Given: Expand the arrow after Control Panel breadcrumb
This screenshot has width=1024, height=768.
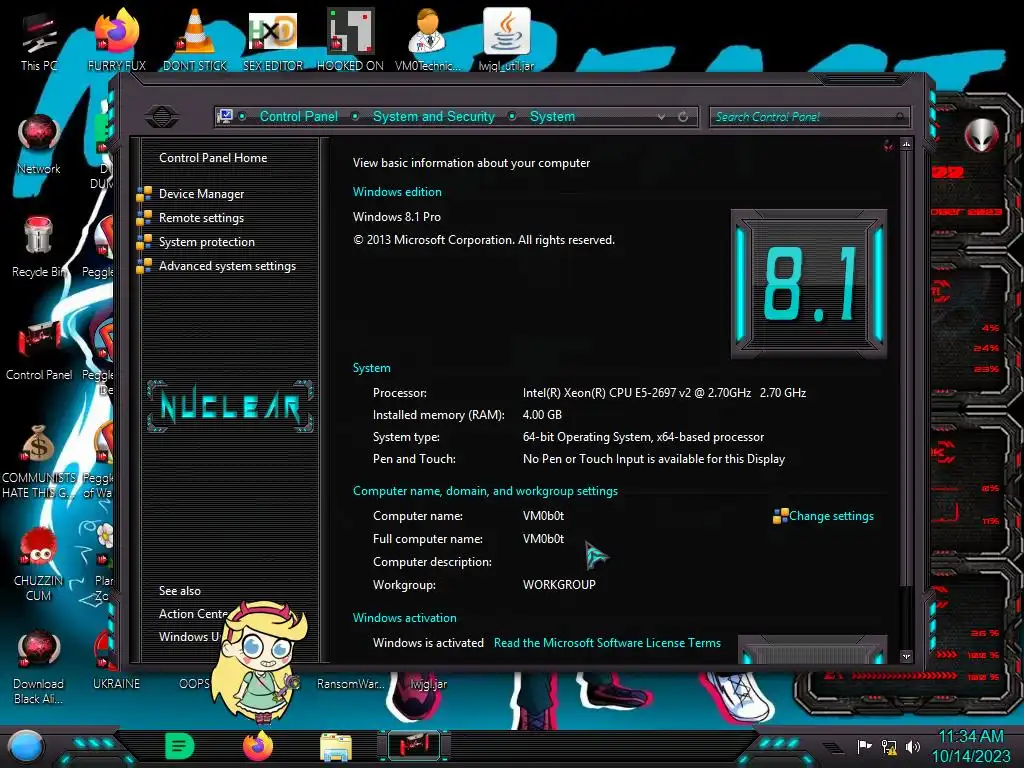Looking at the screenshot, I should (355, 116).
